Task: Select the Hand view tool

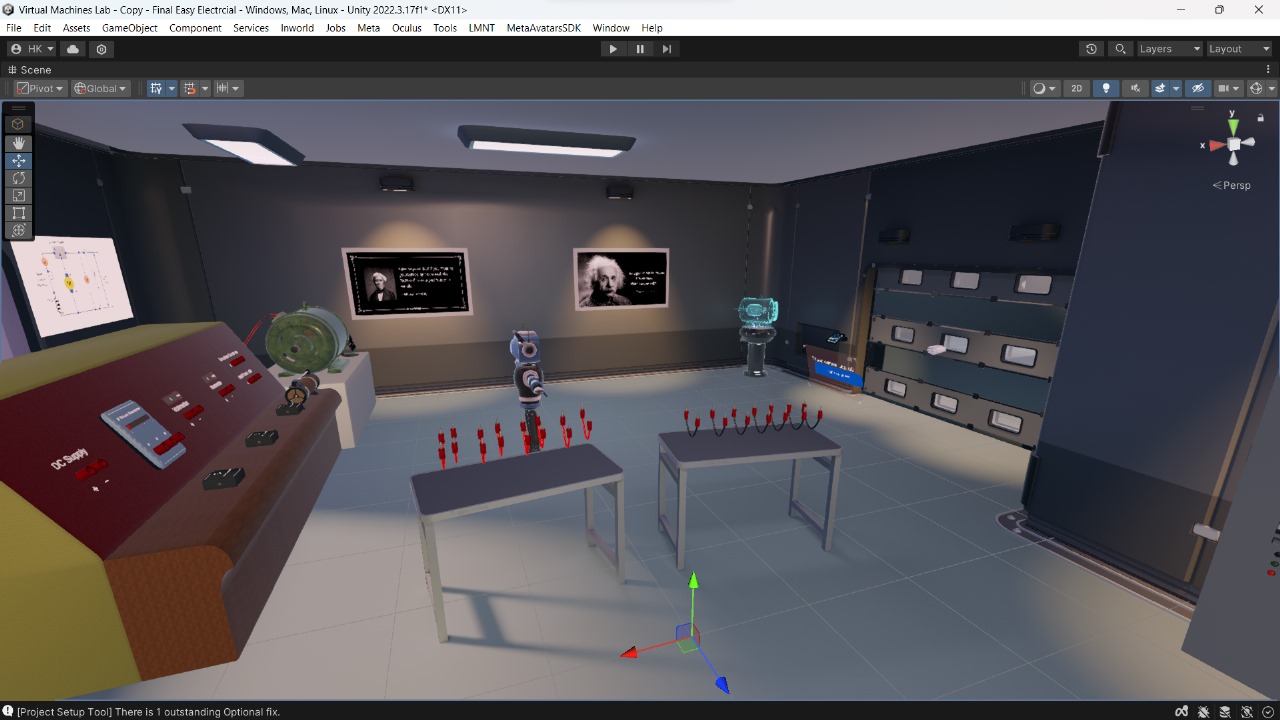Action: tap(18, 143)
